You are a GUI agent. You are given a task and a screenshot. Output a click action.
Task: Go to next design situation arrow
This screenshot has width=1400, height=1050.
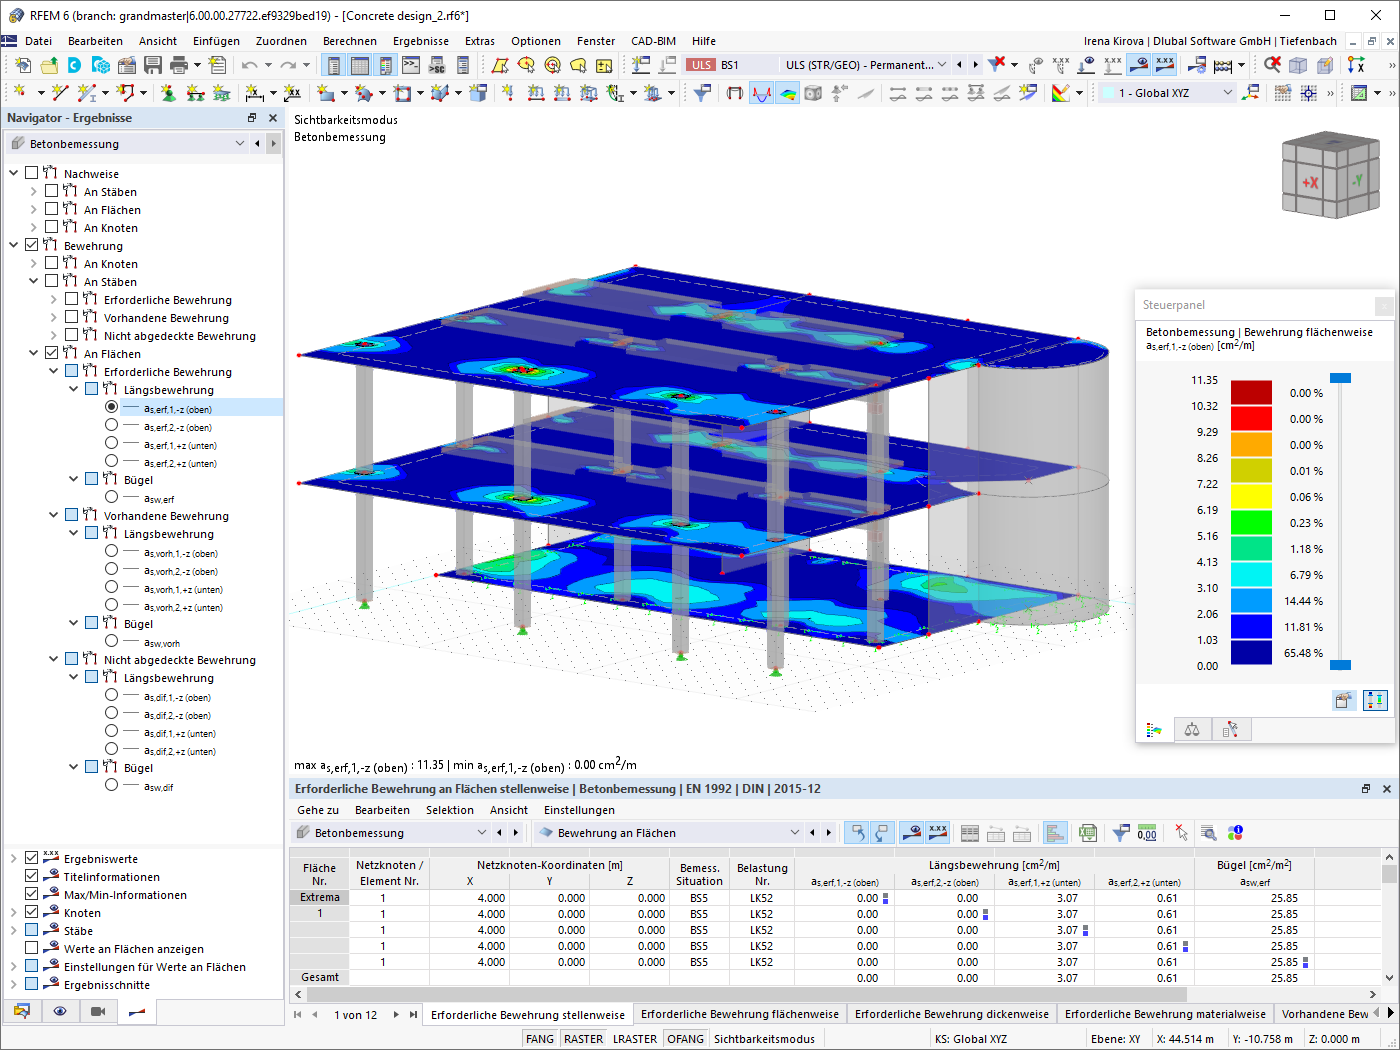pyautogui.click(x=976, y=65)
